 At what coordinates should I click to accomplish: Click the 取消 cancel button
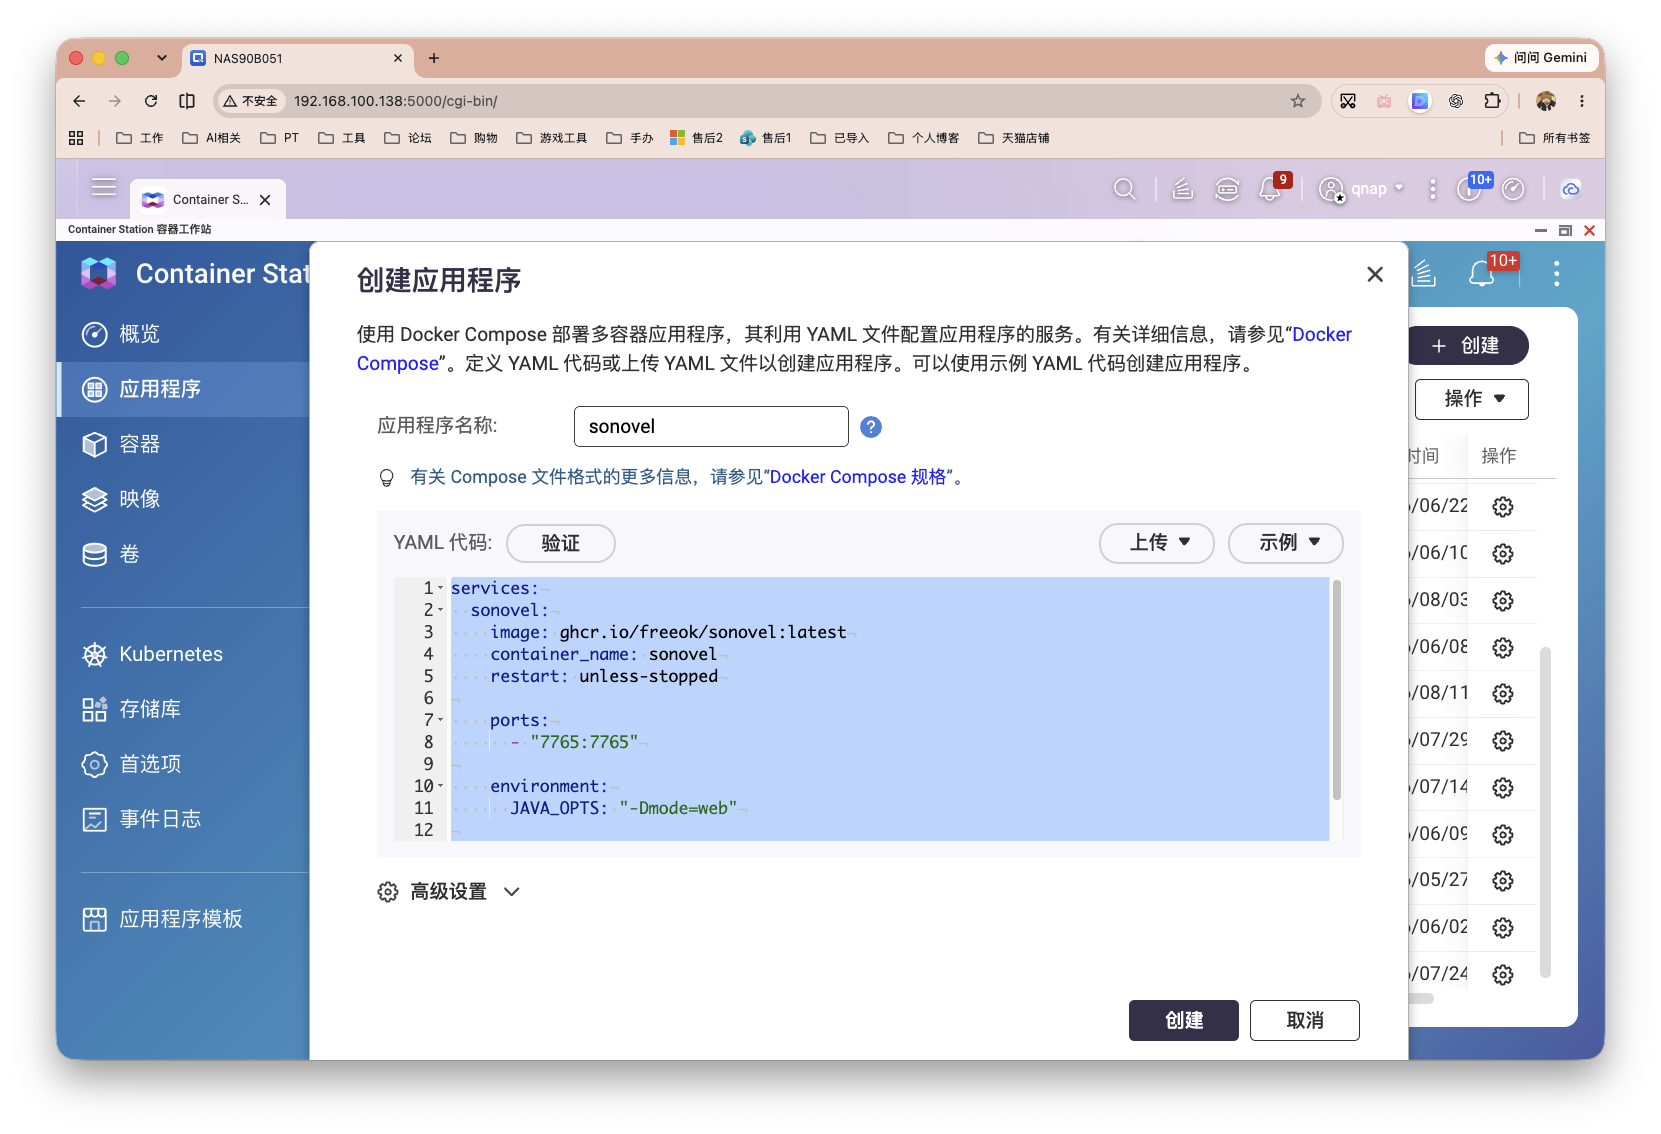(1305, 1020)
